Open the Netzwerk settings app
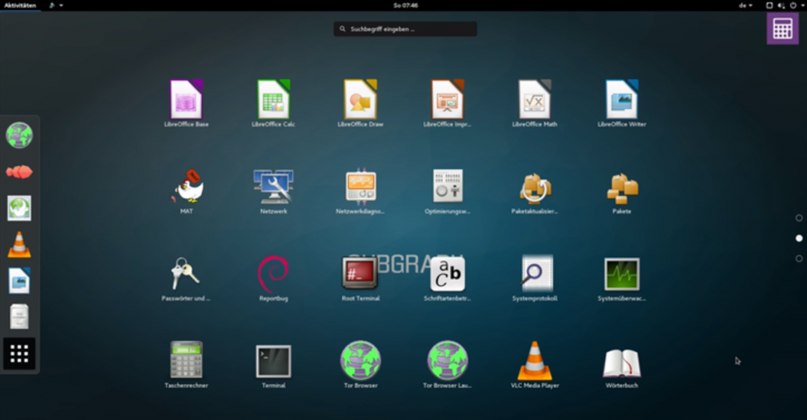807x420 pixels. tap(273, 190)
